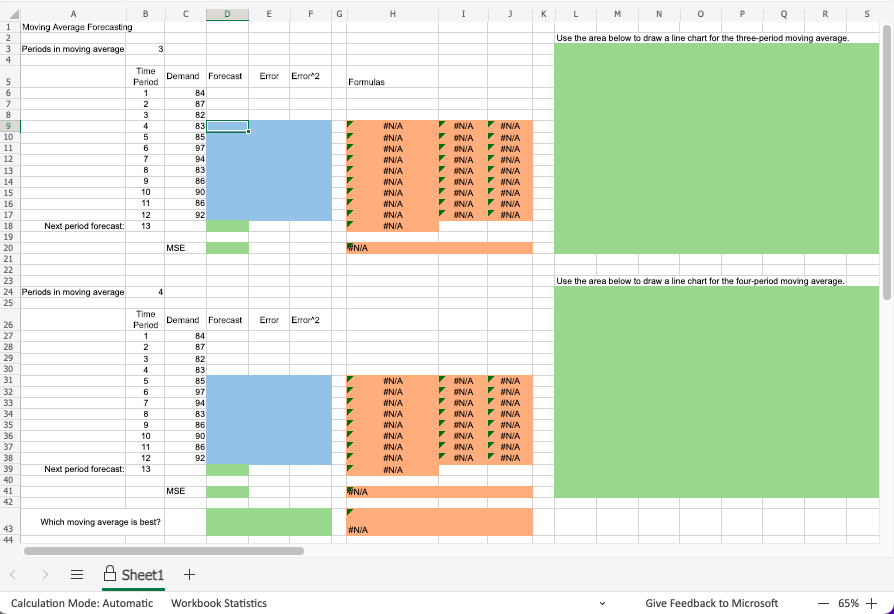894x614 pixels.
Task: Select demand value 97 in row 11
Action: 185,148
